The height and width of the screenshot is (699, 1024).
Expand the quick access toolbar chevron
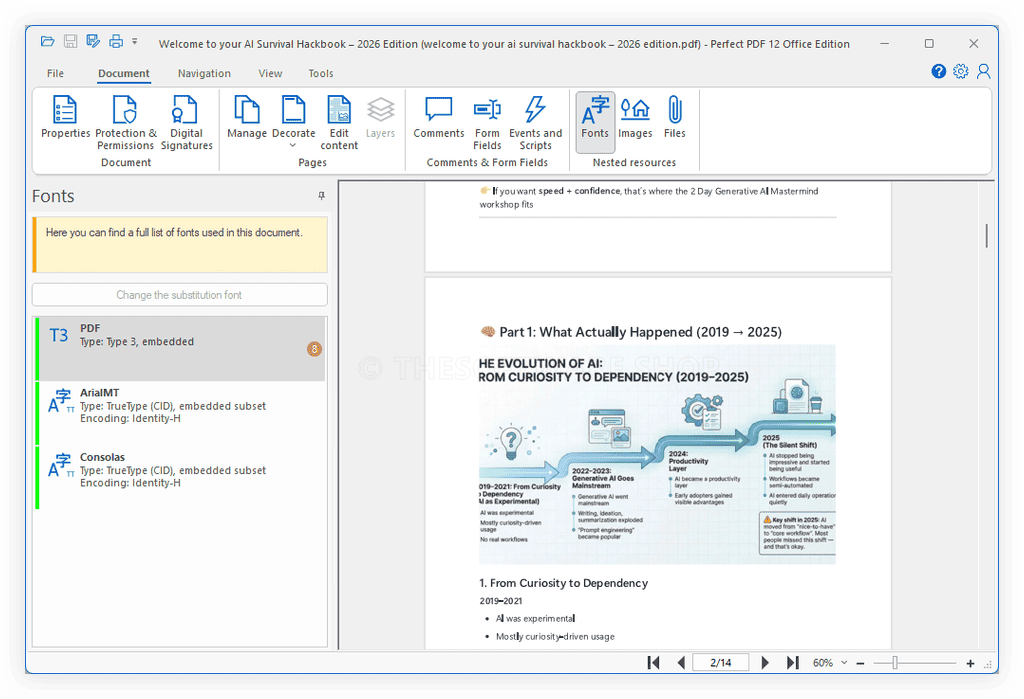click(135, 42)
